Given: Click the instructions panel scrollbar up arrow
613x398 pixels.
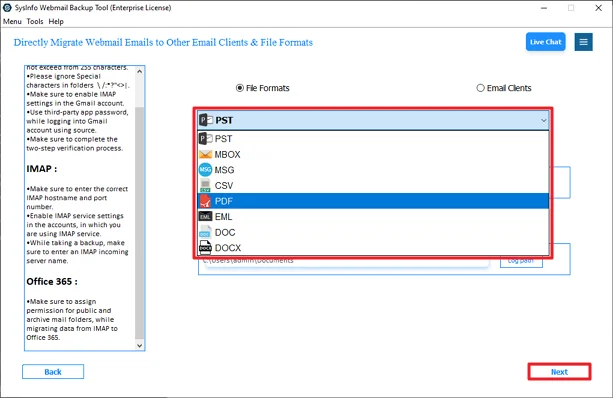Looking at the screenshot, I should 140,72.
